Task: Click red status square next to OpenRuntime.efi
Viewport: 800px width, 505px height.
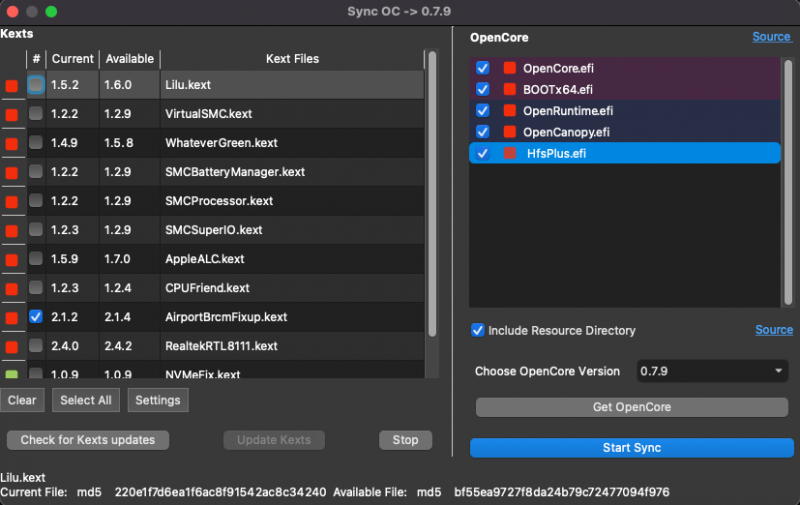Action: pos(509,110)
